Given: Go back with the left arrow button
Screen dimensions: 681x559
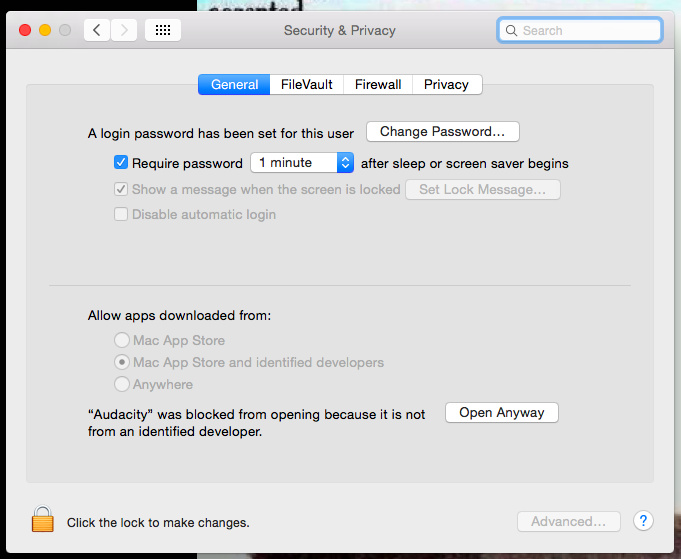Looking at the screenshot, I should click(x=97, y=30).
